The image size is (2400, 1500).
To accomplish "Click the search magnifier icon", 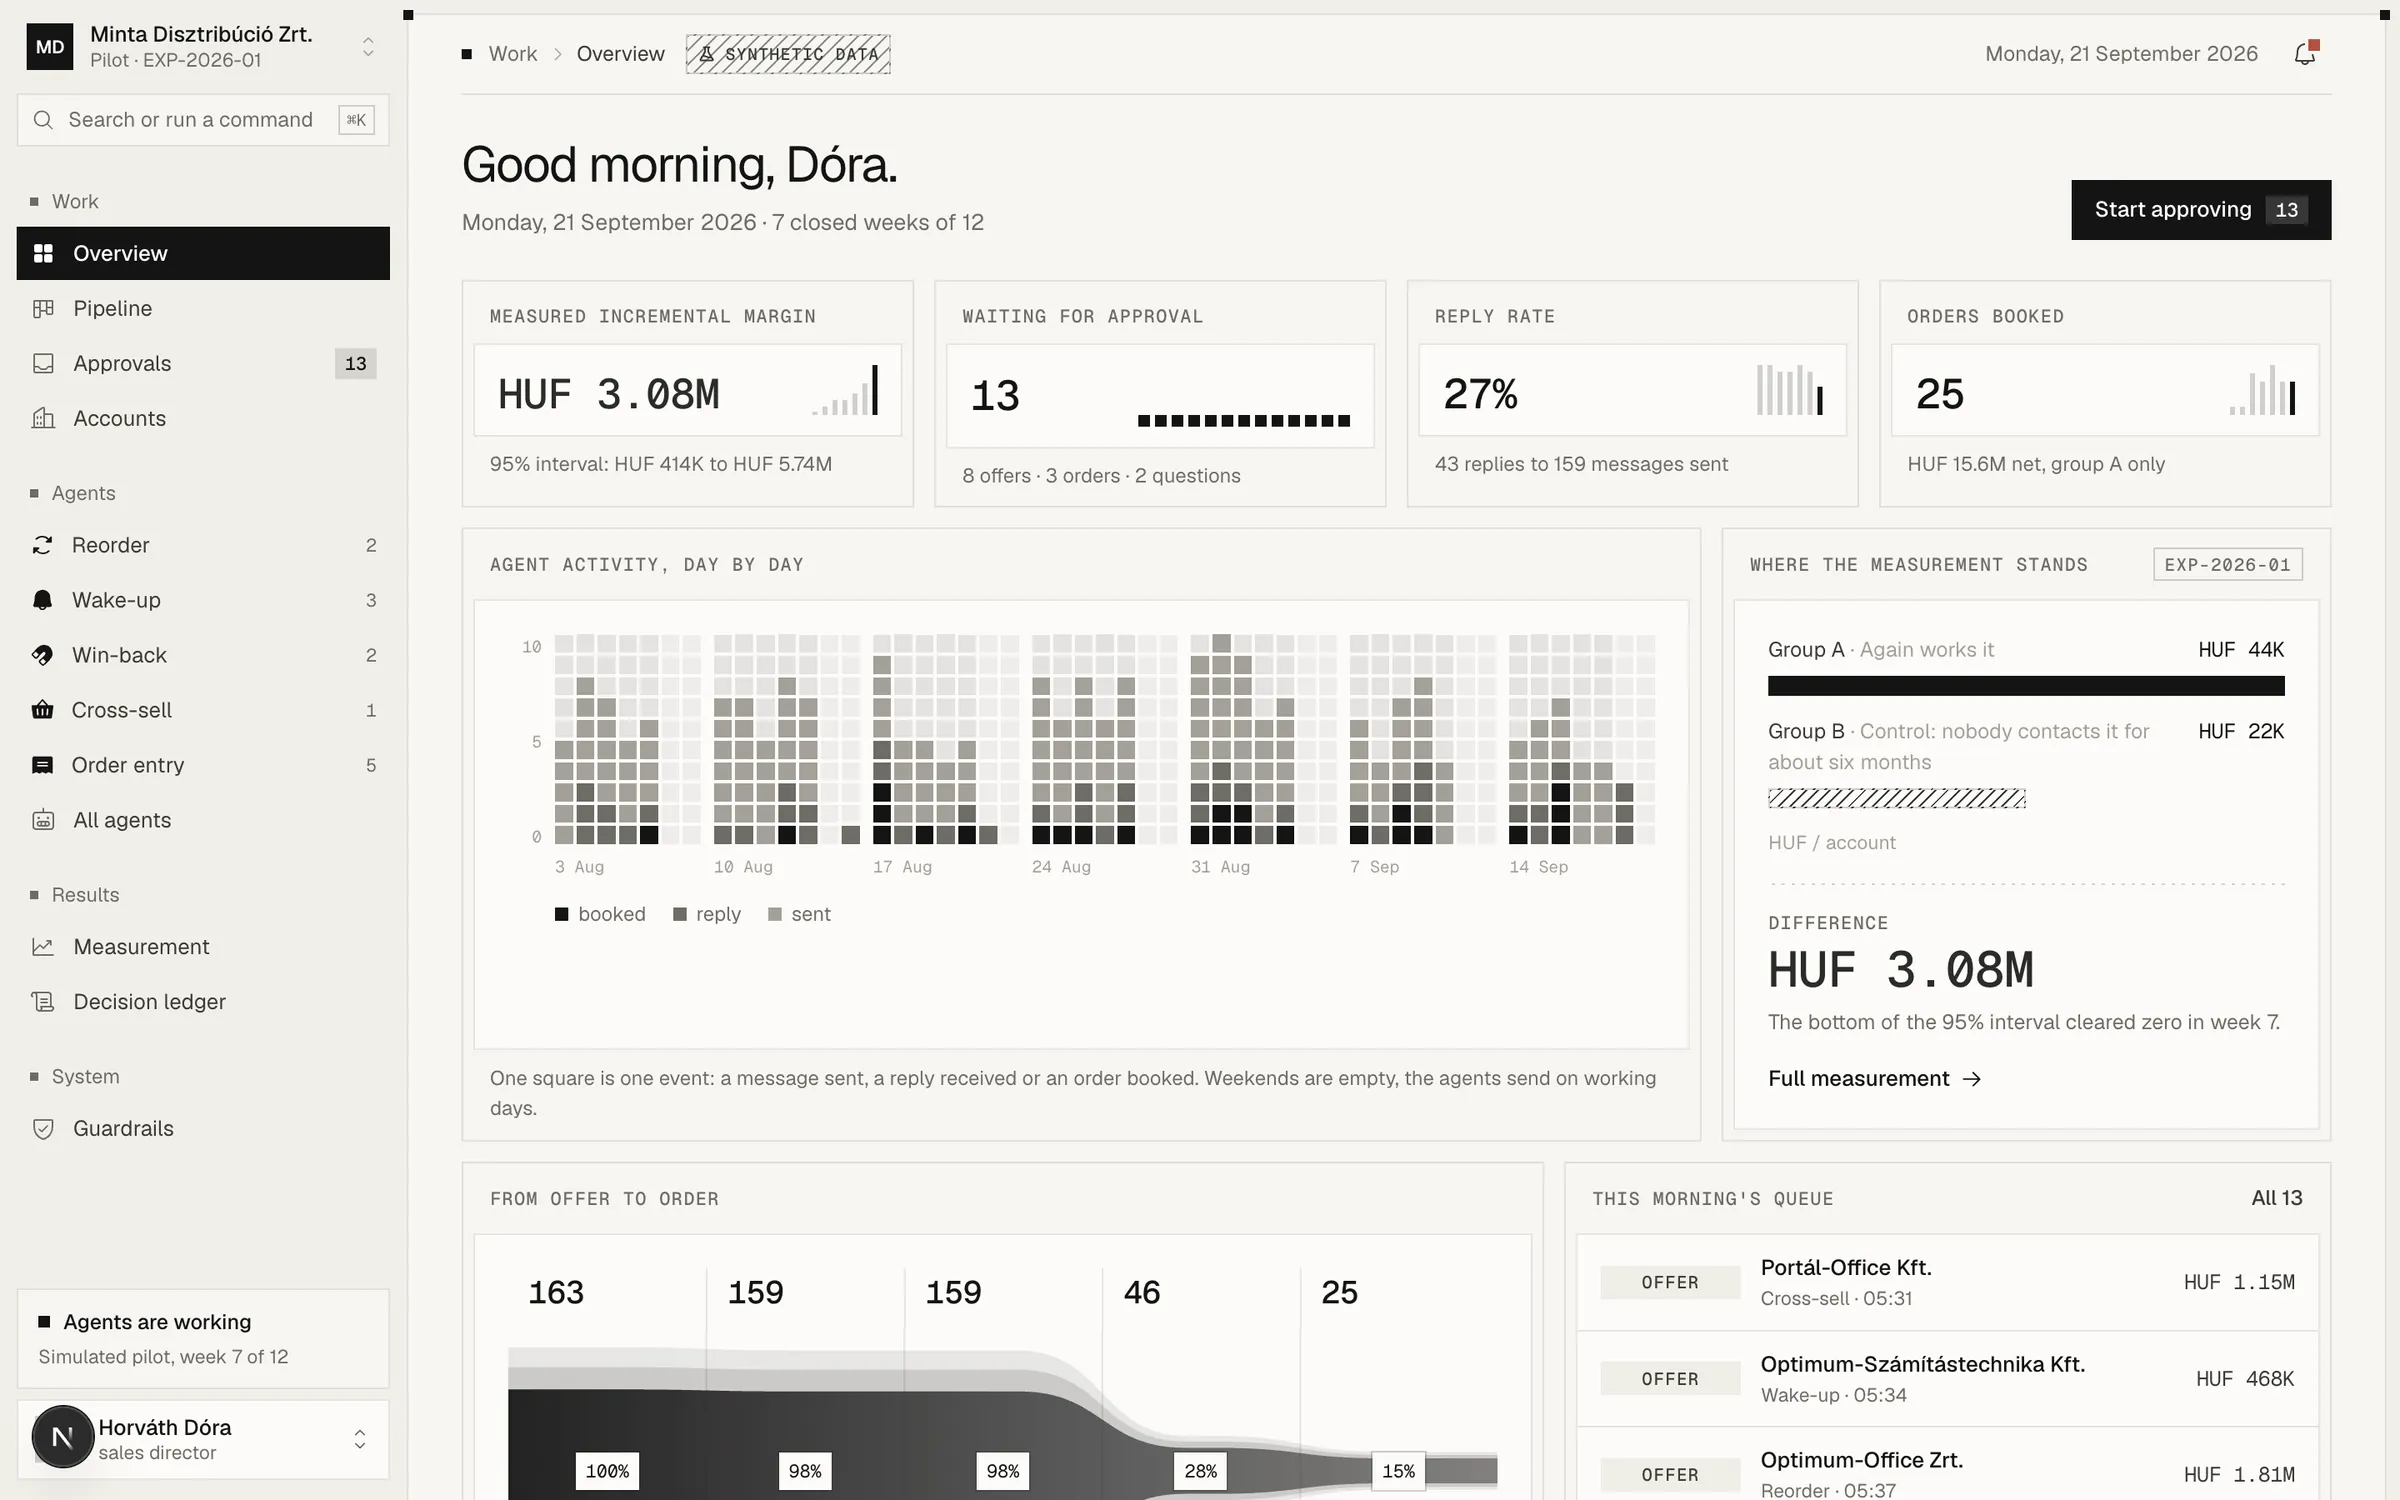I will pyautogui.click(x=43, y=120).
